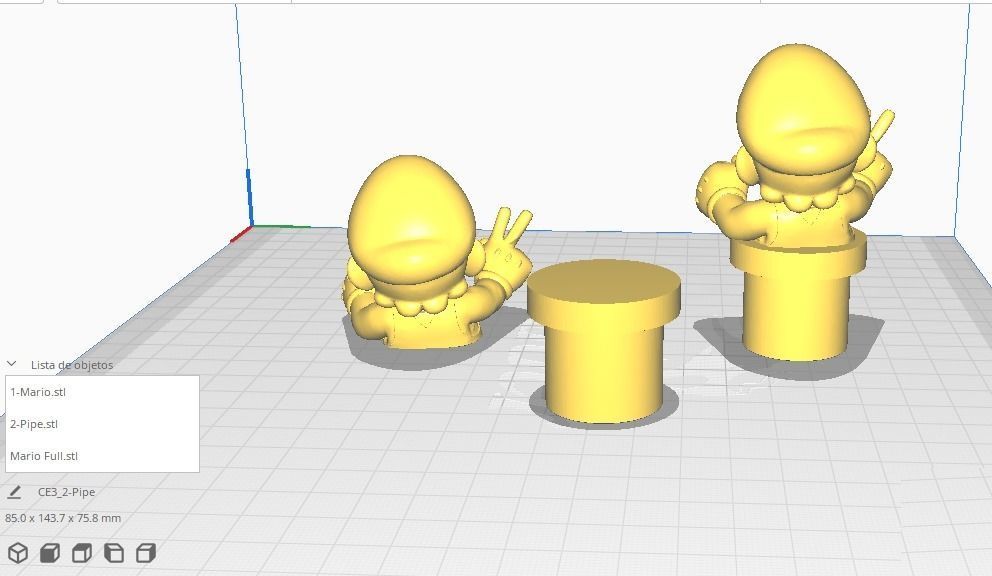Viewport: 992px width, 576px height.
Task: Click the CE3_2-Pipe job name
Action: [x=66, y=492]
